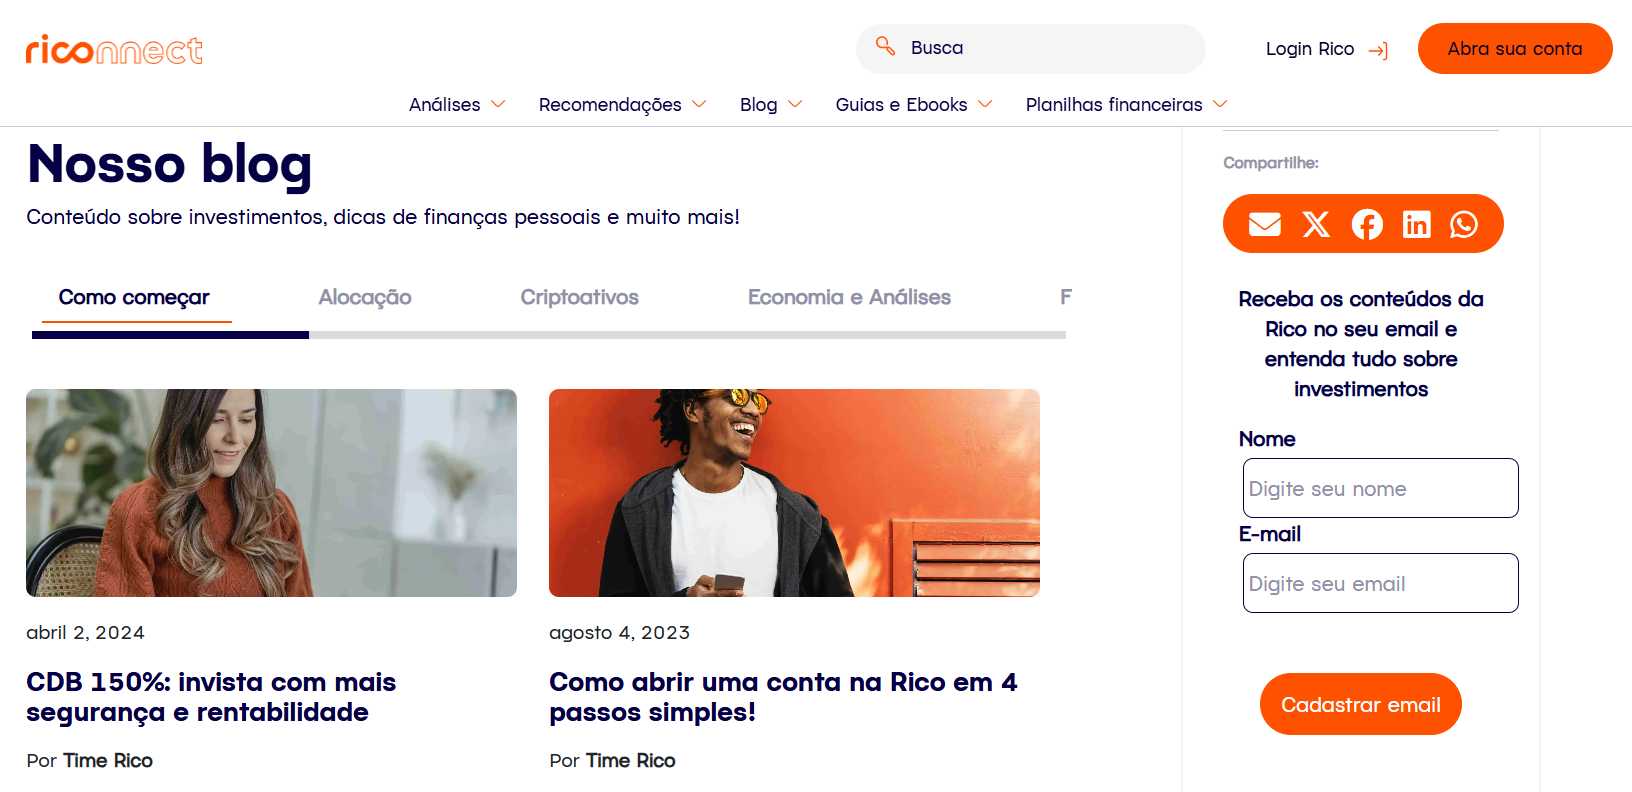Expand the Guias e Ebooks menu
The width and height of the screenshot is (1632, 792).
tap(913, 104)
